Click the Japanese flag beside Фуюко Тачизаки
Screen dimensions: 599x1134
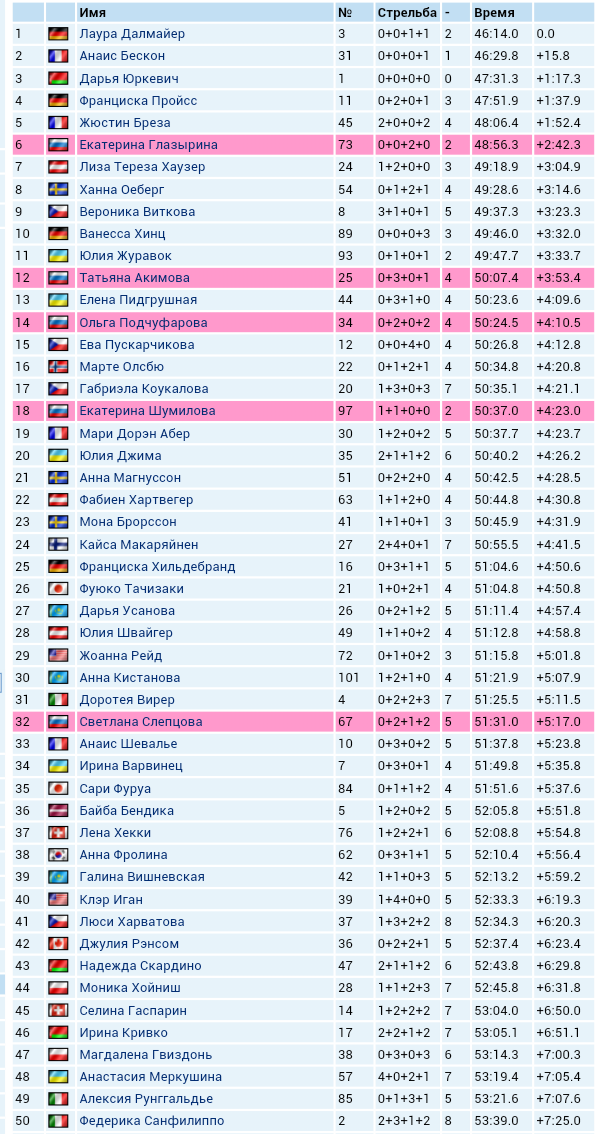pyautogui.click(x=58, y=589)
